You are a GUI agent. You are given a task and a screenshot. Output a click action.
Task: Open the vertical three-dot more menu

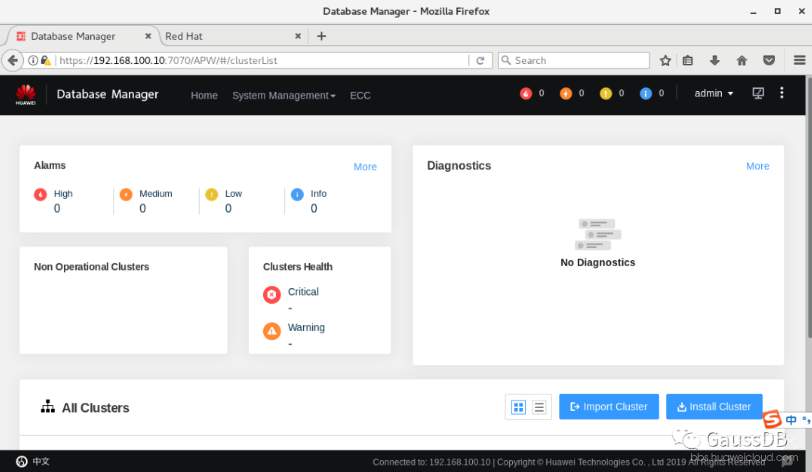click(x=781, y=93)
